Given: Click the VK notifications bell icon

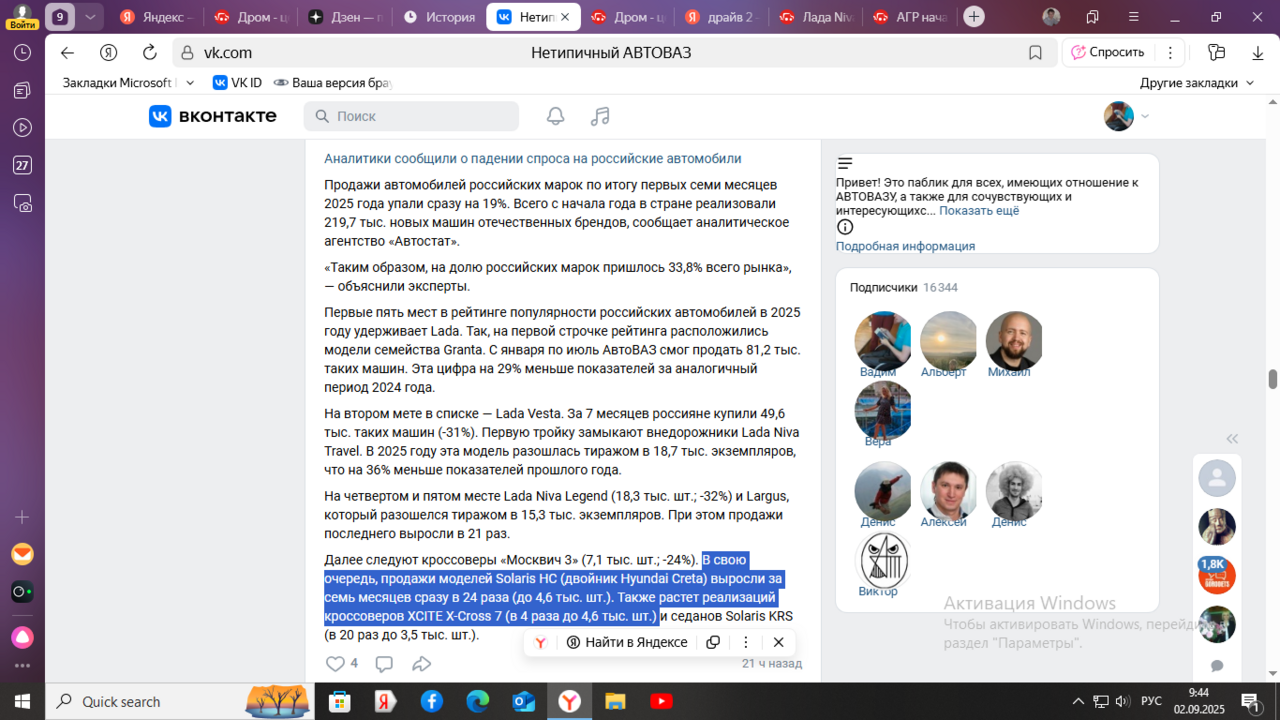Looking at the screenshot, I should pos(555,116).
